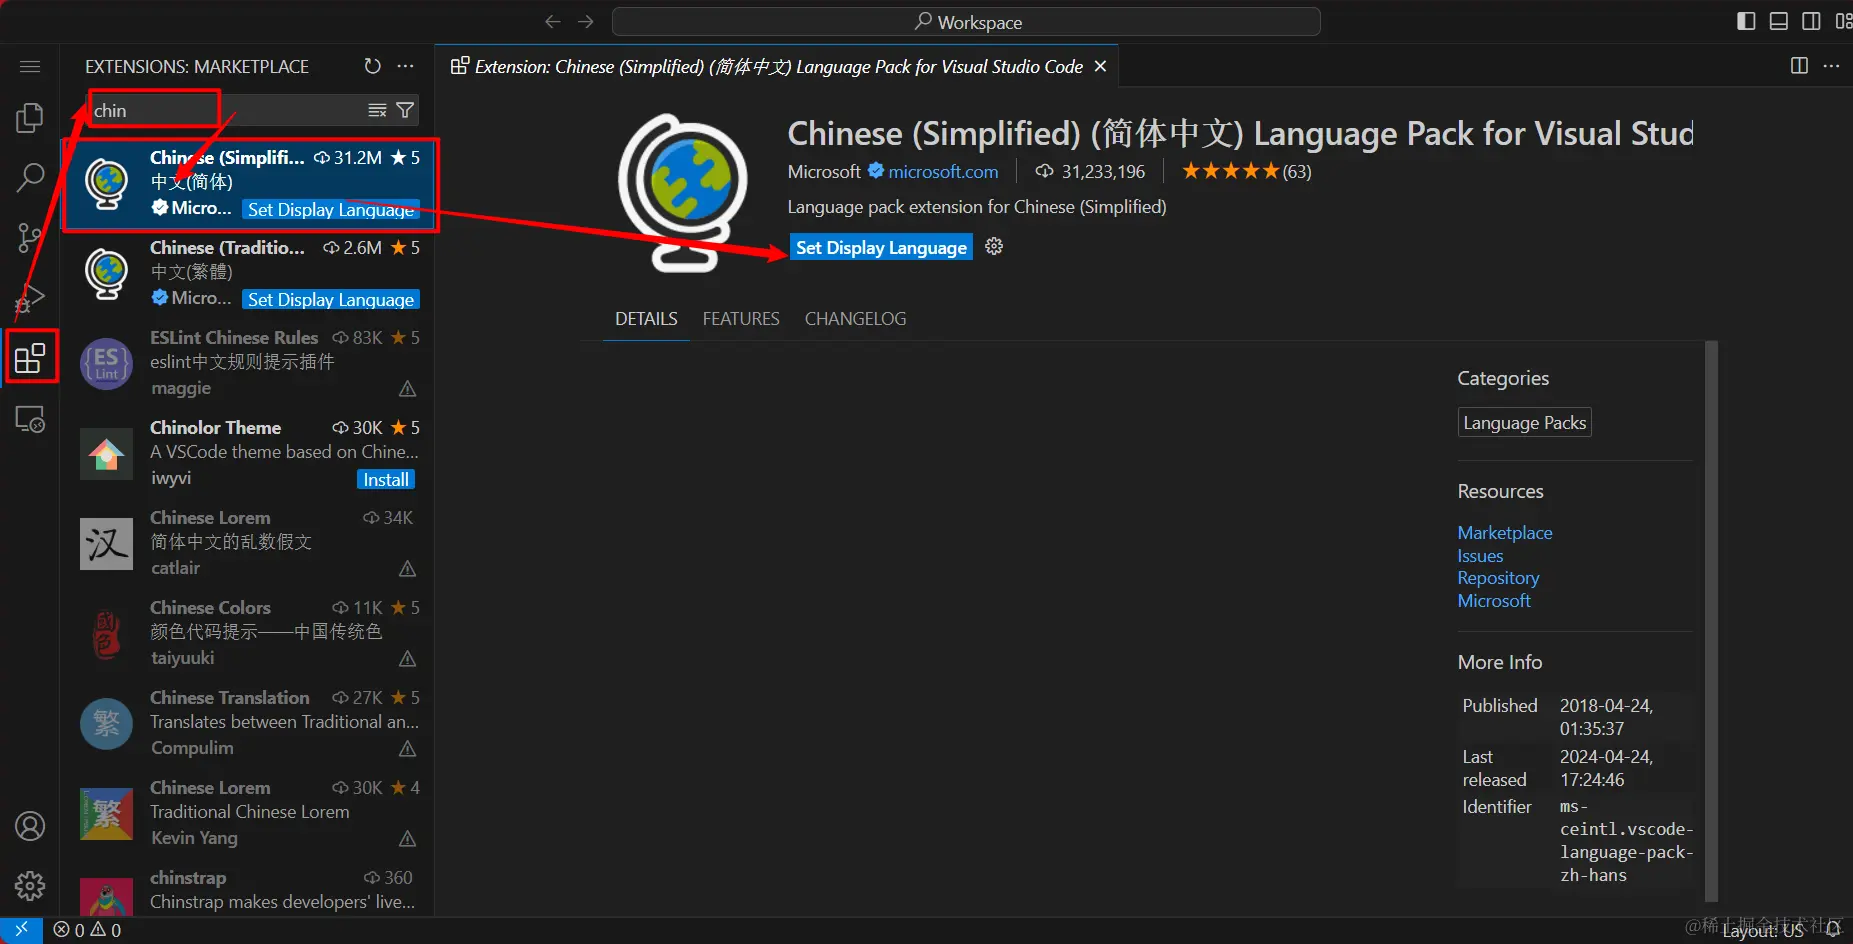Install the Chinolor Theme extension
The width and height of the screenshot is (1853, 944).
[x=386, y=479]
